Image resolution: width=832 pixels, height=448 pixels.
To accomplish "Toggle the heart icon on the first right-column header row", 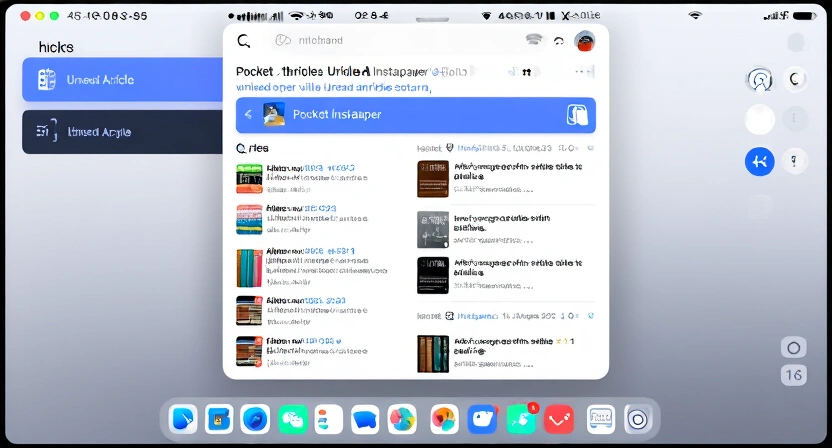I will (x=591, y=148).
